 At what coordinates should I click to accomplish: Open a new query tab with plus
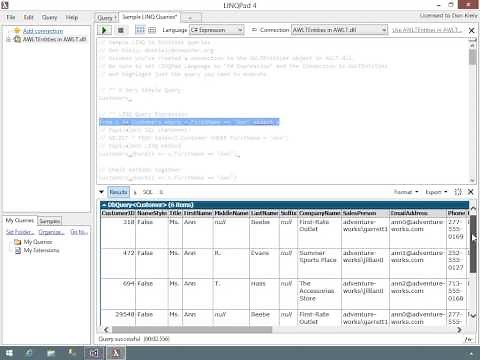point(190,18)
